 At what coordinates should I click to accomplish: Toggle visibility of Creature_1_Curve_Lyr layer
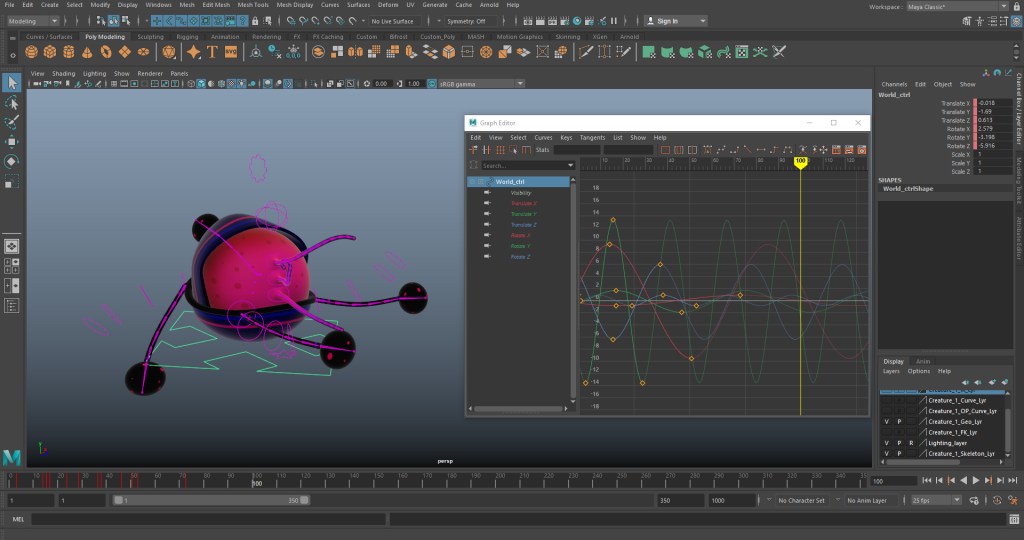(x=886, y=400)
